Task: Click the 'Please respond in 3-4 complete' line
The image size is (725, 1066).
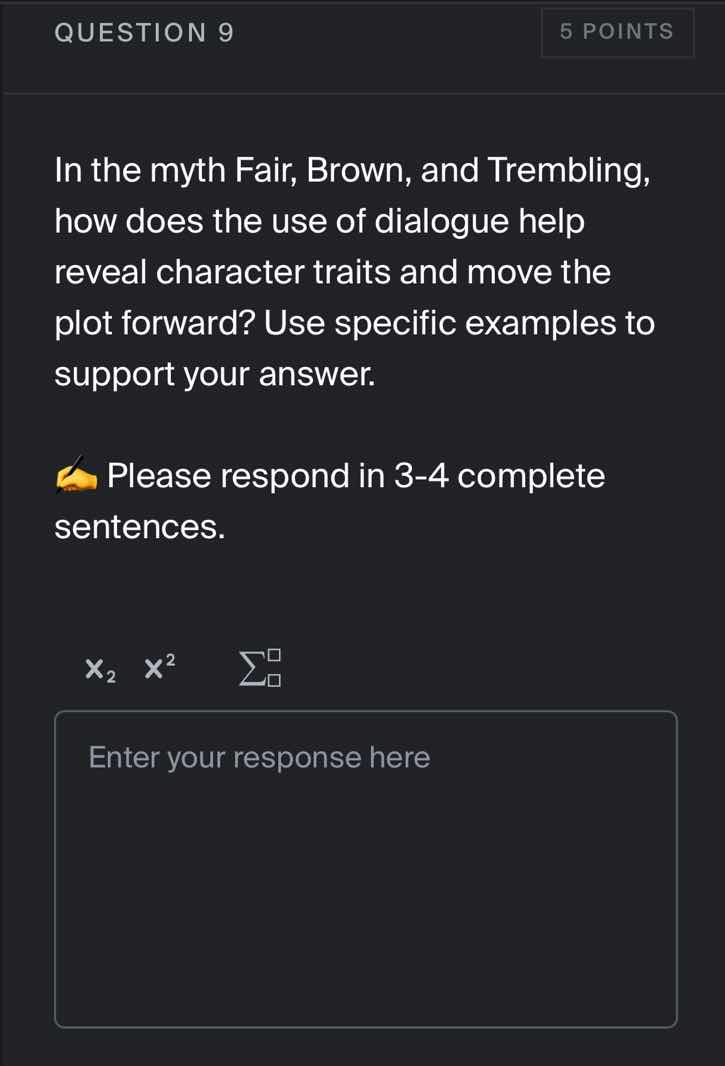Action: coord(356,476)
